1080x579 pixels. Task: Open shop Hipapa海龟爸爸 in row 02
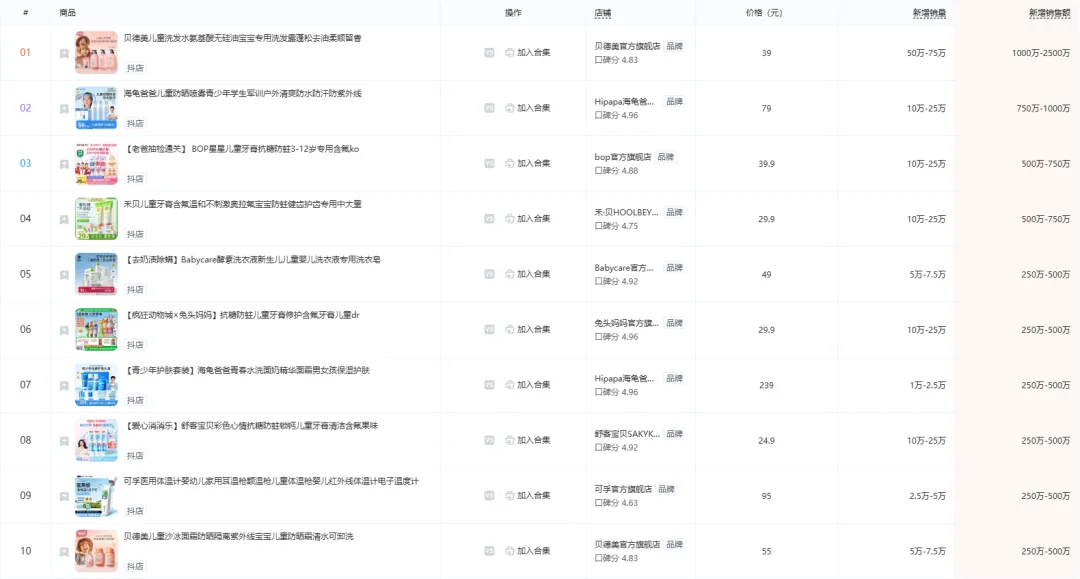point(624,101)
